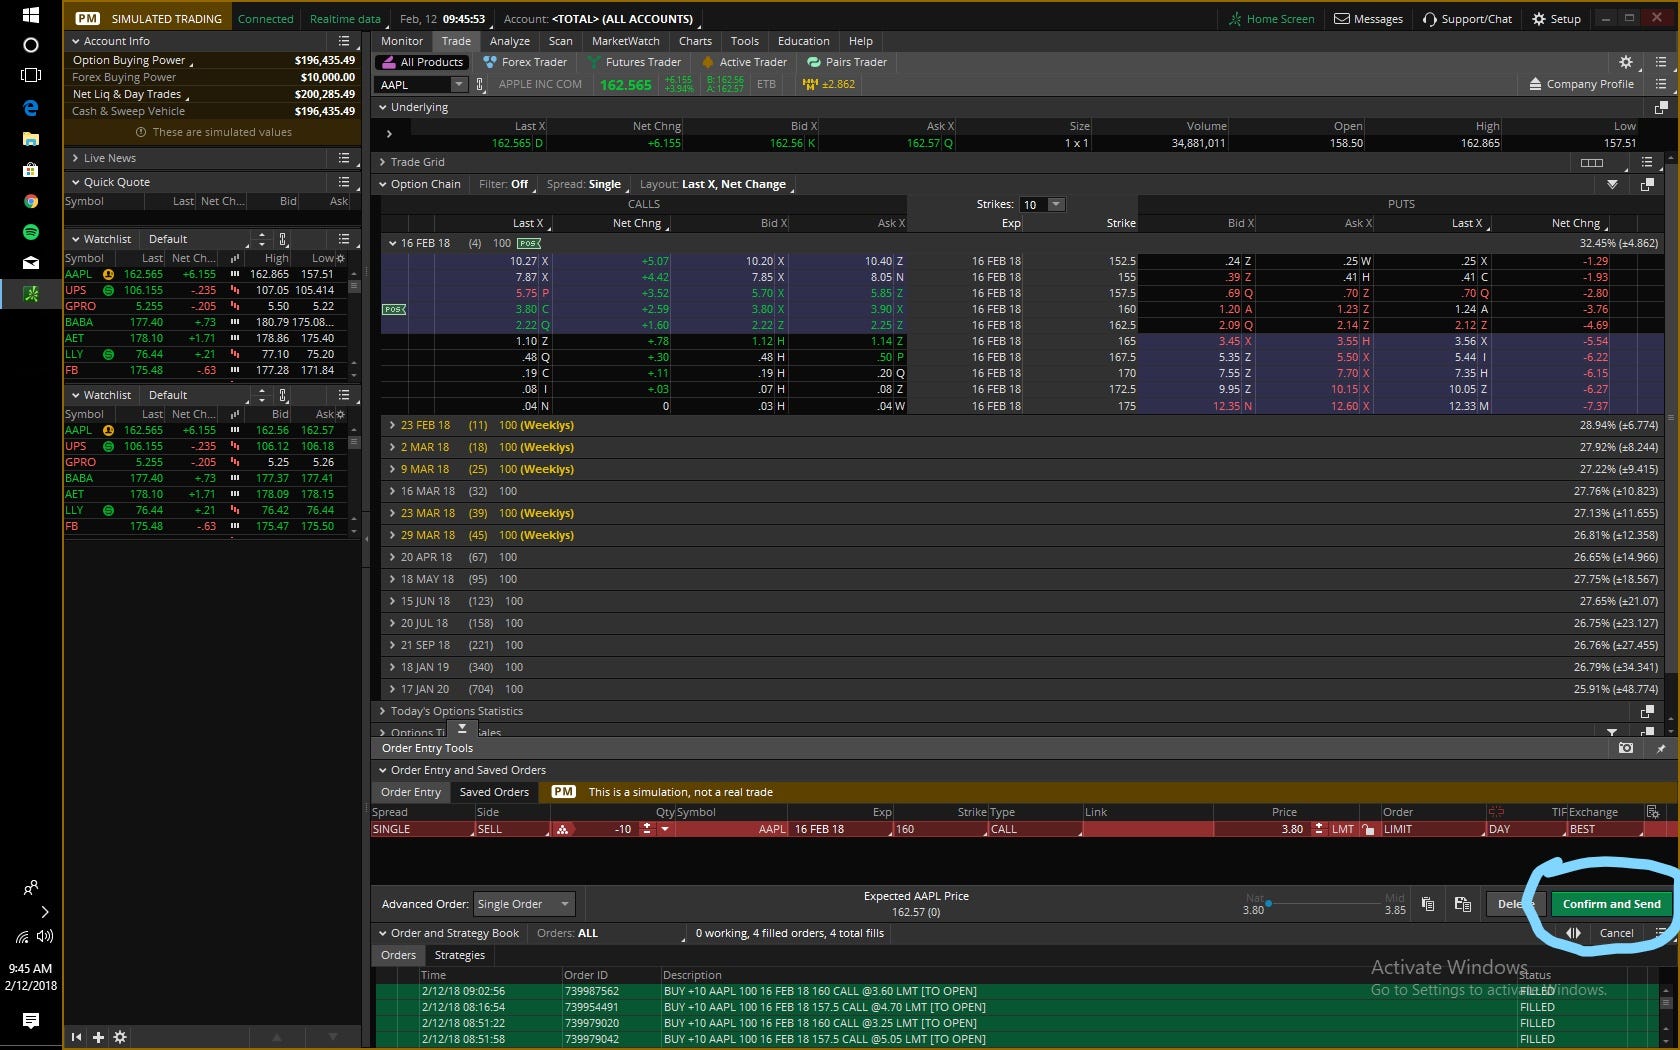1680x1050 pixels.
Task: Open the Account Info panel menu icon
Action: click(344, 41)
